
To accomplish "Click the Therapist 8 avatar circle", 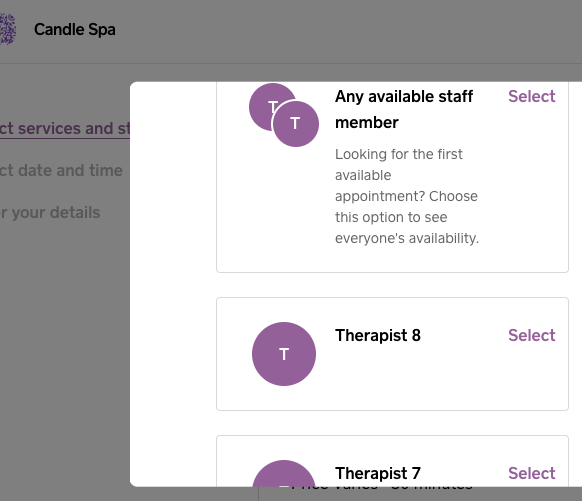I will tap(284, 354).
